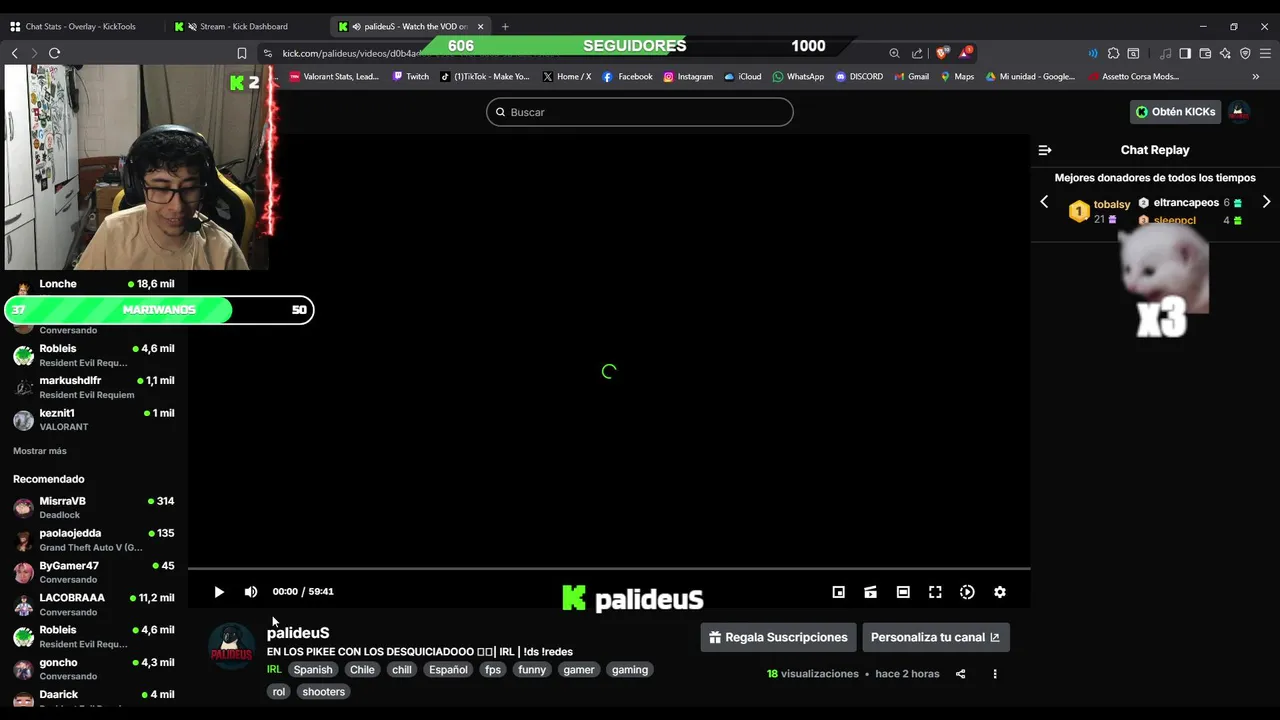Screen dimensions: 1280x720
Task: Mute the video player volume
Action: pos(251,592)
